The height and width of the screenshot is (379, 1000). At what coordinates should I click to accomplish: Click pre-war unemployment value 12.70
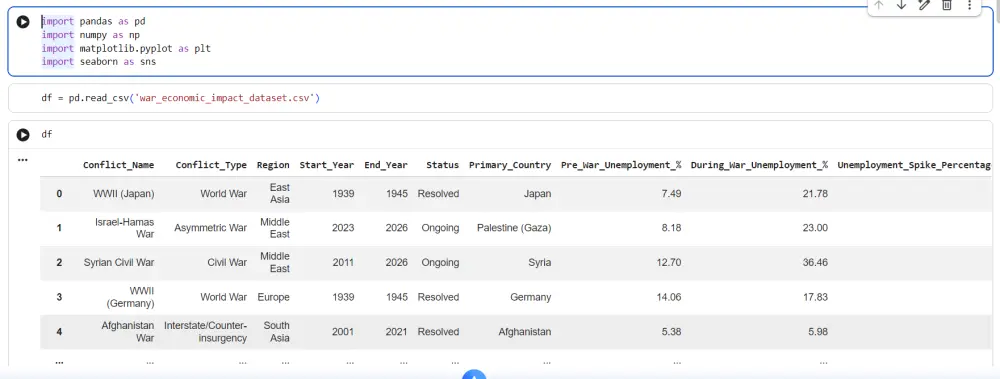[668, 262]
